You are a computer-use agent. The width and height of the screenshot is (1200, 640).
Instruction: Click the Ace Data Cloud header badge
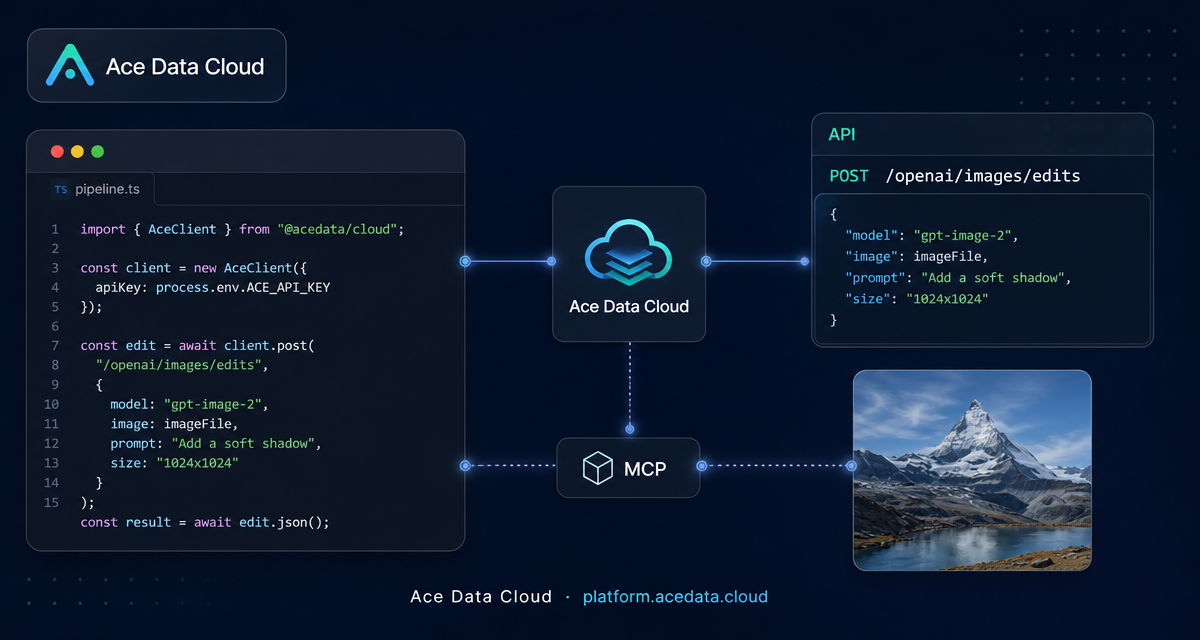coord(157,65)
